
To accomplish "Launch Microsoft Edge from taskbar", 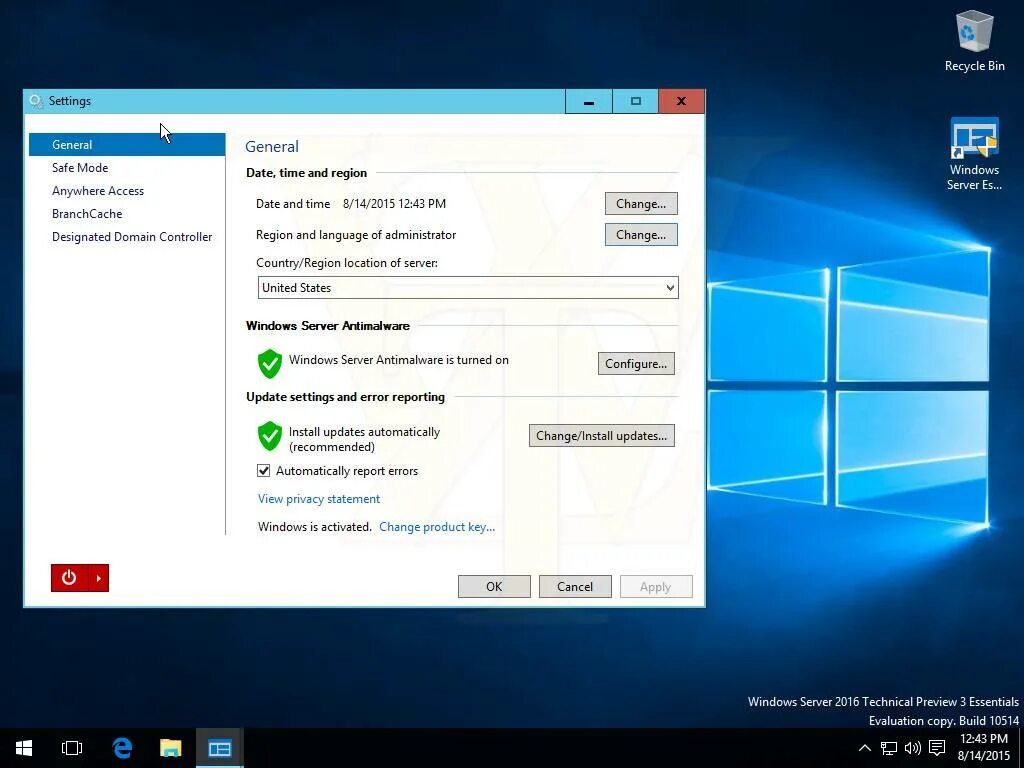I will coord(121,748).
